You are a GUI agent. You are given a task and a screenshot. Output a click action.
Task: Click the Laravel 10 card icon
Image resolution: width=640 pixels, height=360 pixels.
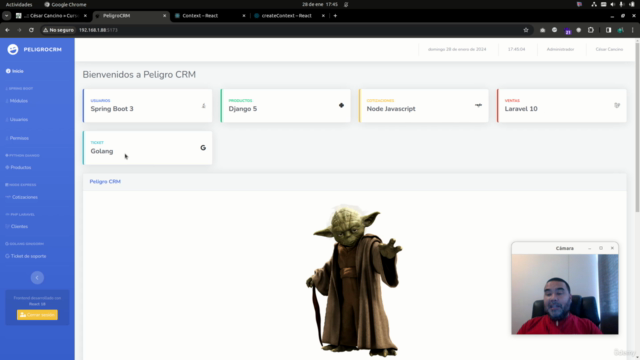click(617, 105)
